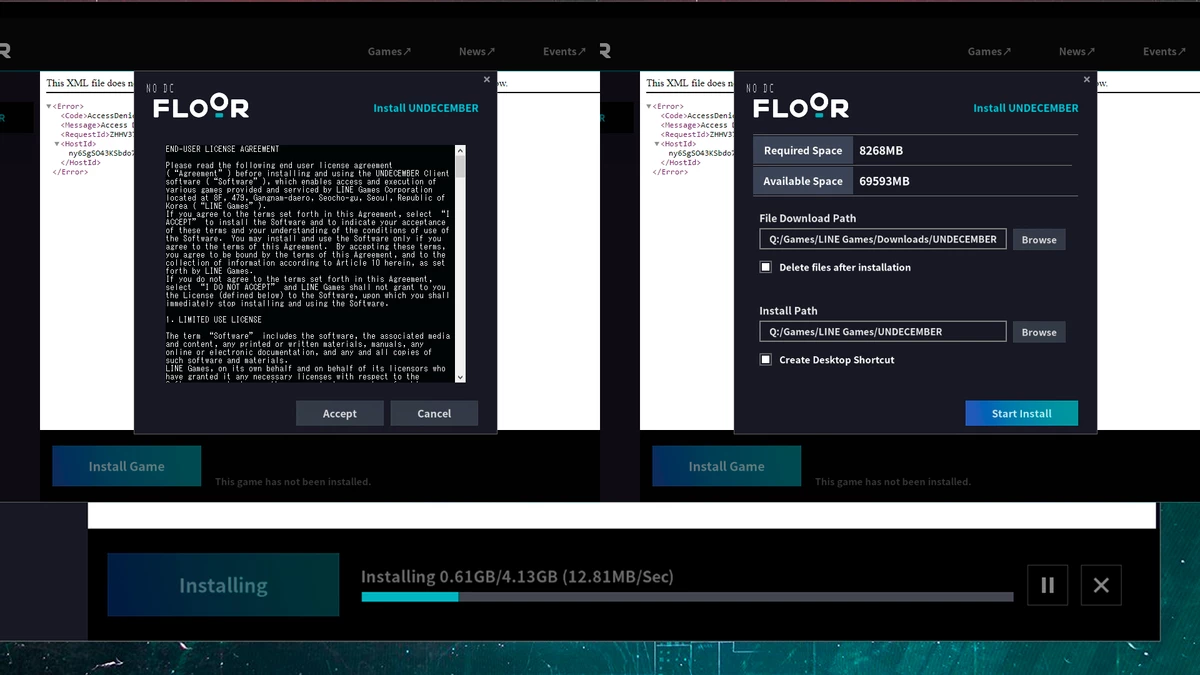Click the Available Space label

point(803,181)
